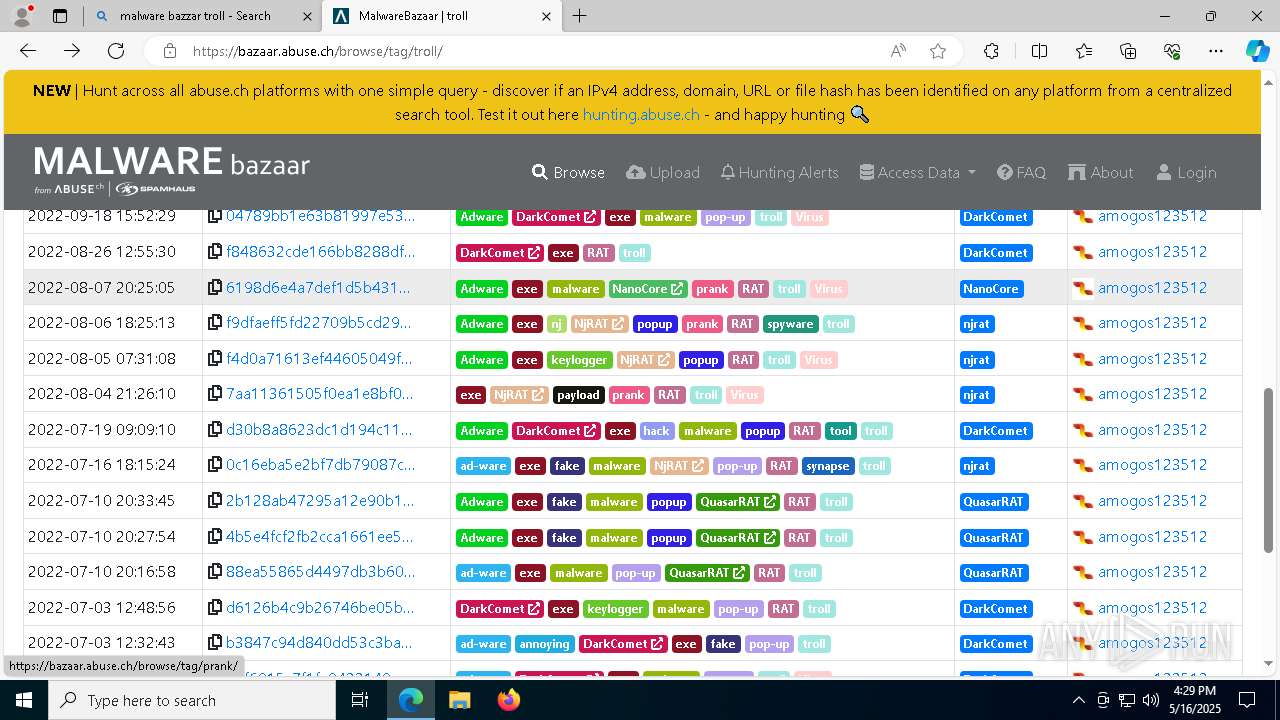
Task: Open sample hash b3847c94d840dd53c3ba link
Action: tap(319, 643)
